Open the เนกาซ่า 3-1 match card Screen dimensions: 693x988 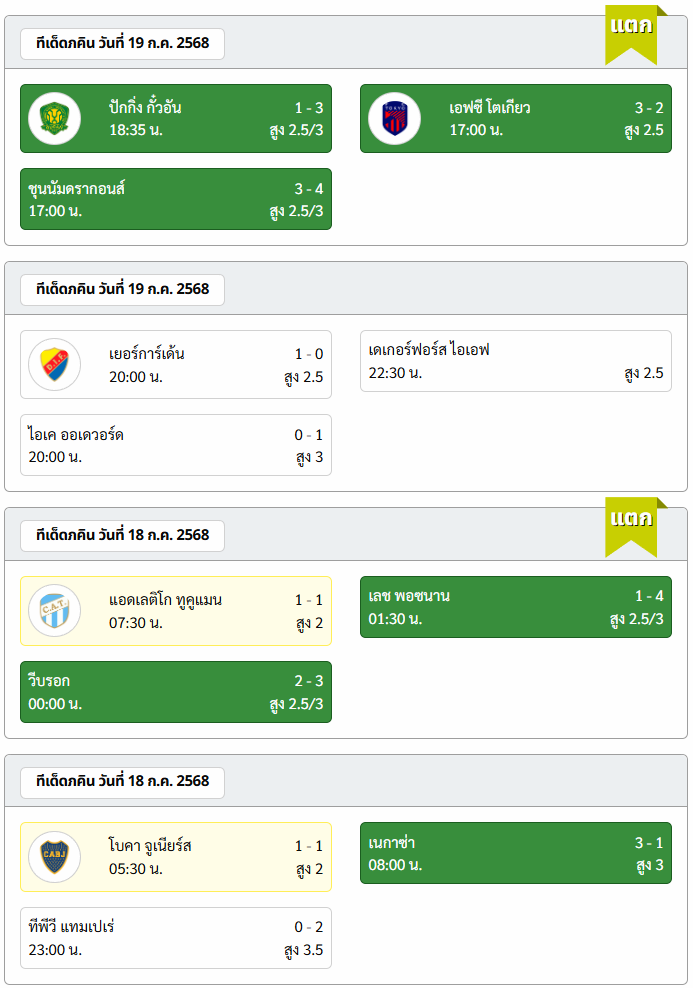(x=515, y=853)
